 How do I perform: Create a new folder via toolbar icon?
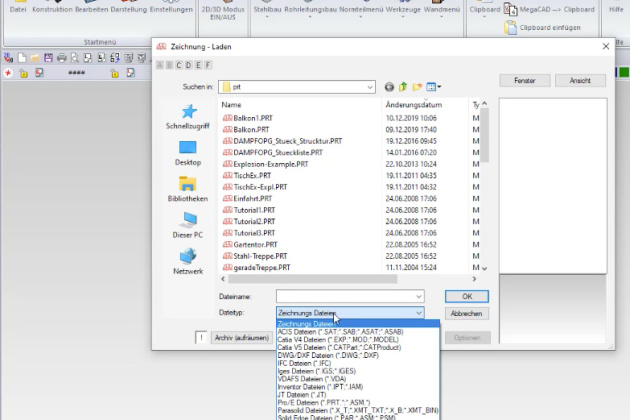coord(419,87)
